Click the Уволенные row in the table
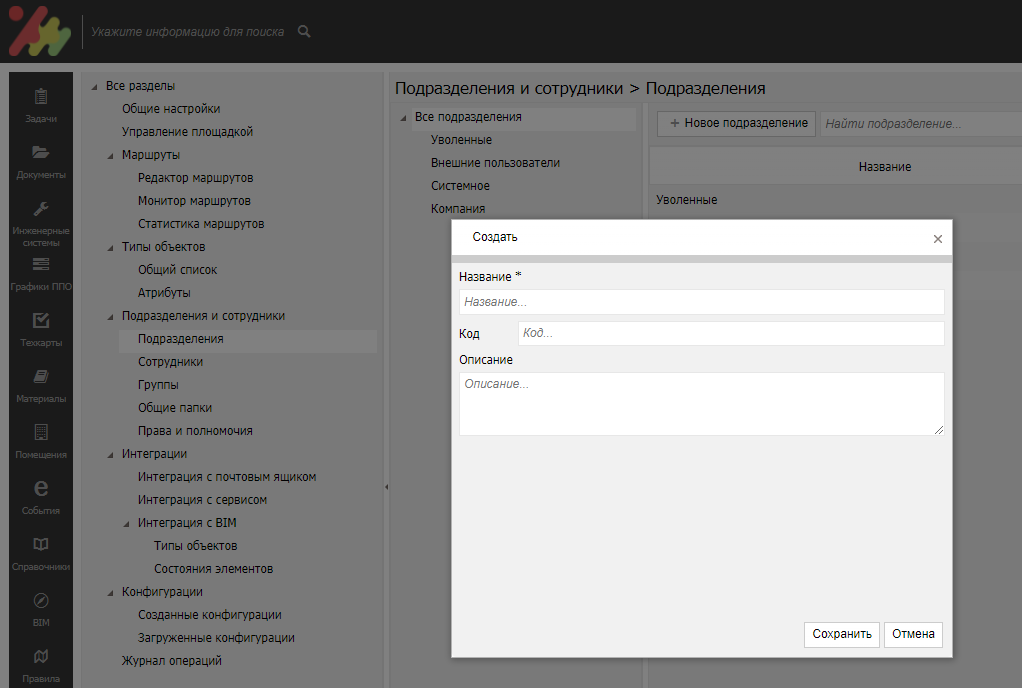Image resolution: width=1022 pixels, height=688 pixels. click(686, 200)
